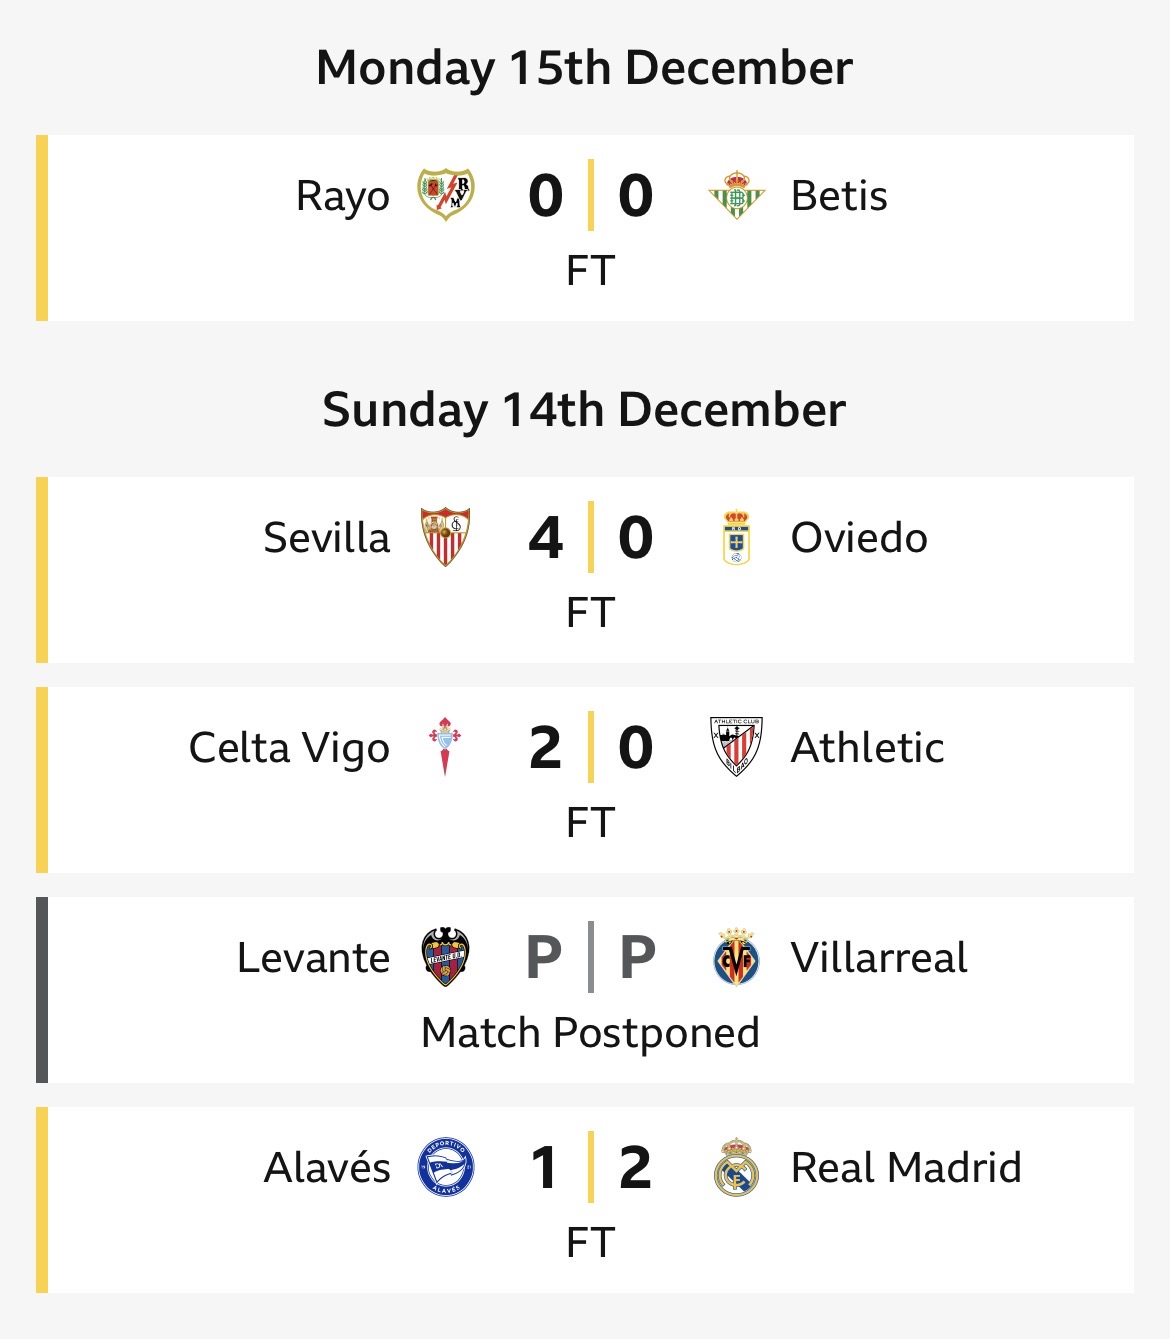Click the Villarreal club crest
Viewport: 1170px width, 1339px height.
736,957
